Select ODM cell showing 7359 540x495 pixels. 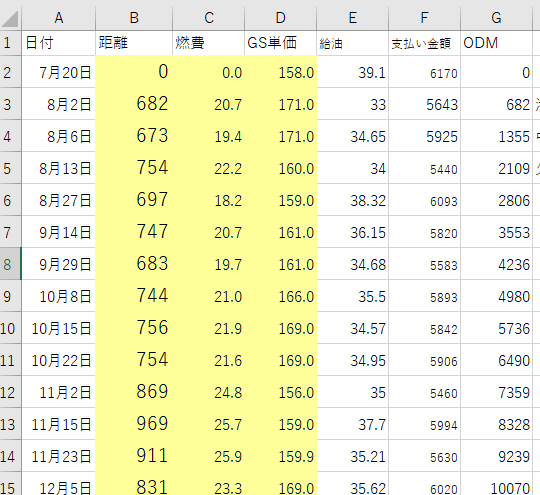[496, 392]
